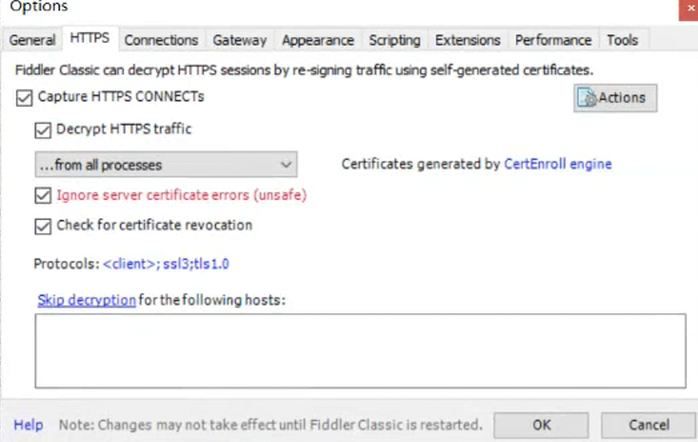Open the Performance tab

[x=553, y=40]
